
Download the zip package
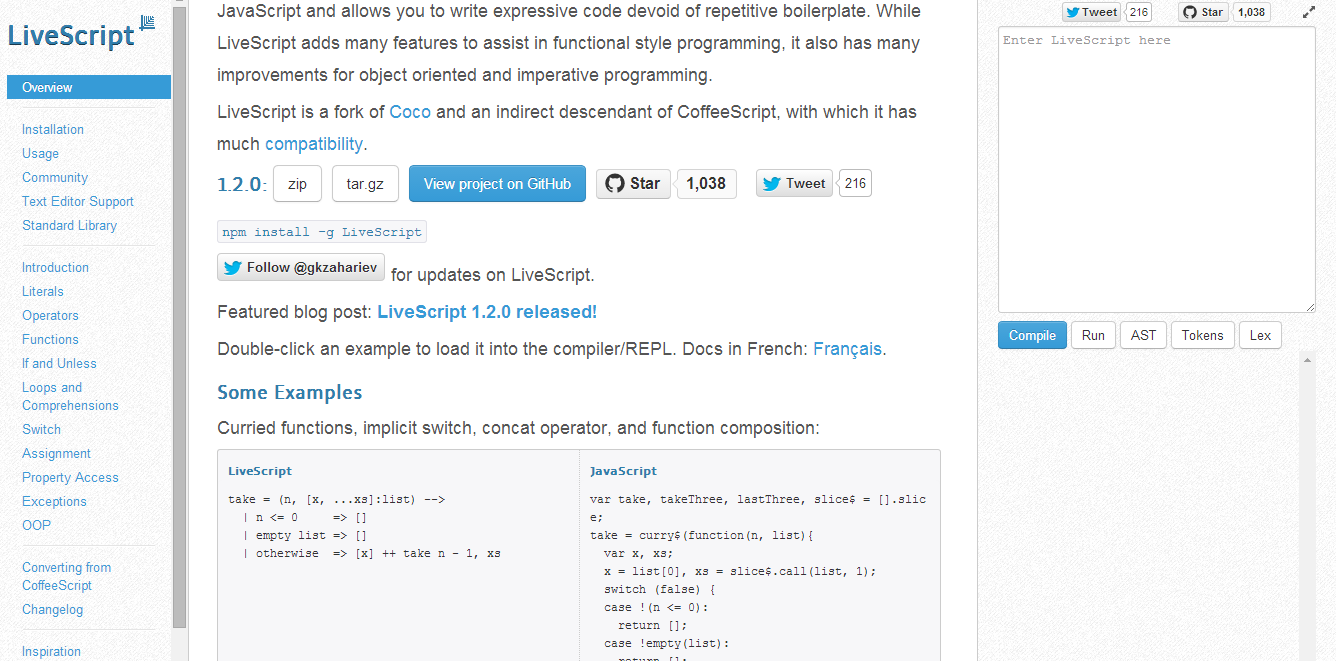click(297, 184)
